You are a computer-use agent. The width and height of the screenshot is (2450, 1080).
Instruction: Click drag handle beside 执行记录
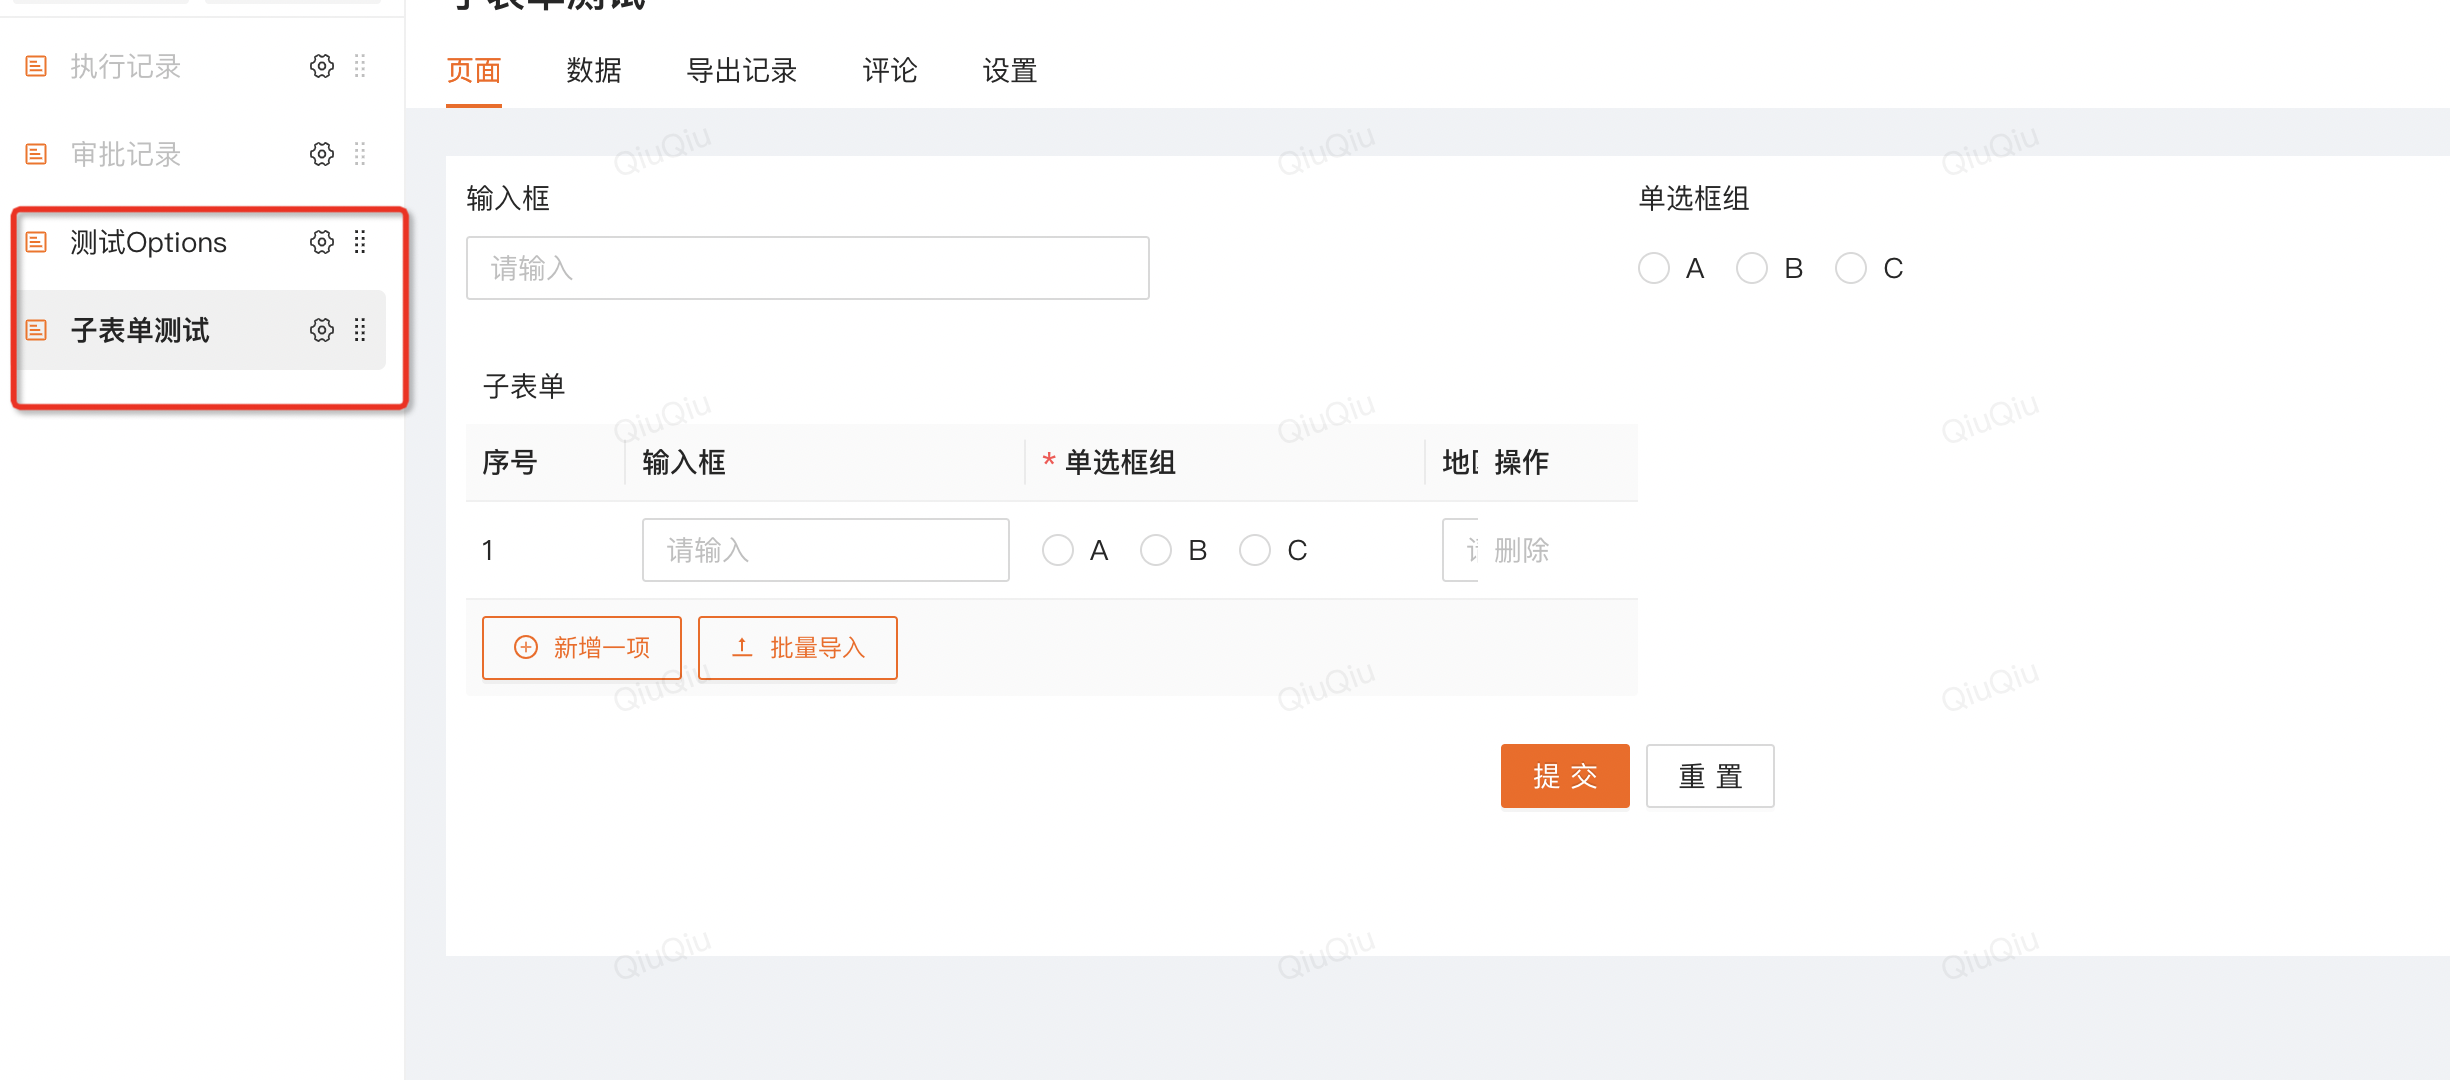coord(360,66)
